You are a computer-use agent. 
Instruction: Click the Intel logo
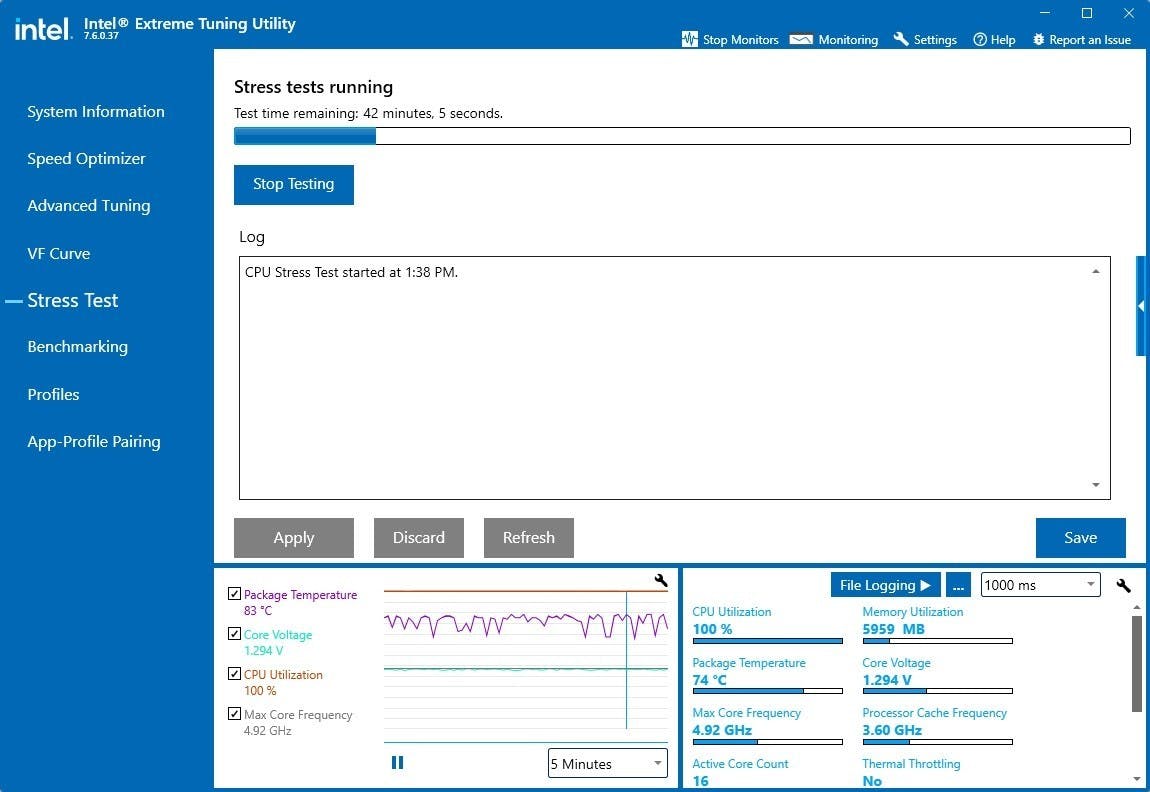pos(43,29)
